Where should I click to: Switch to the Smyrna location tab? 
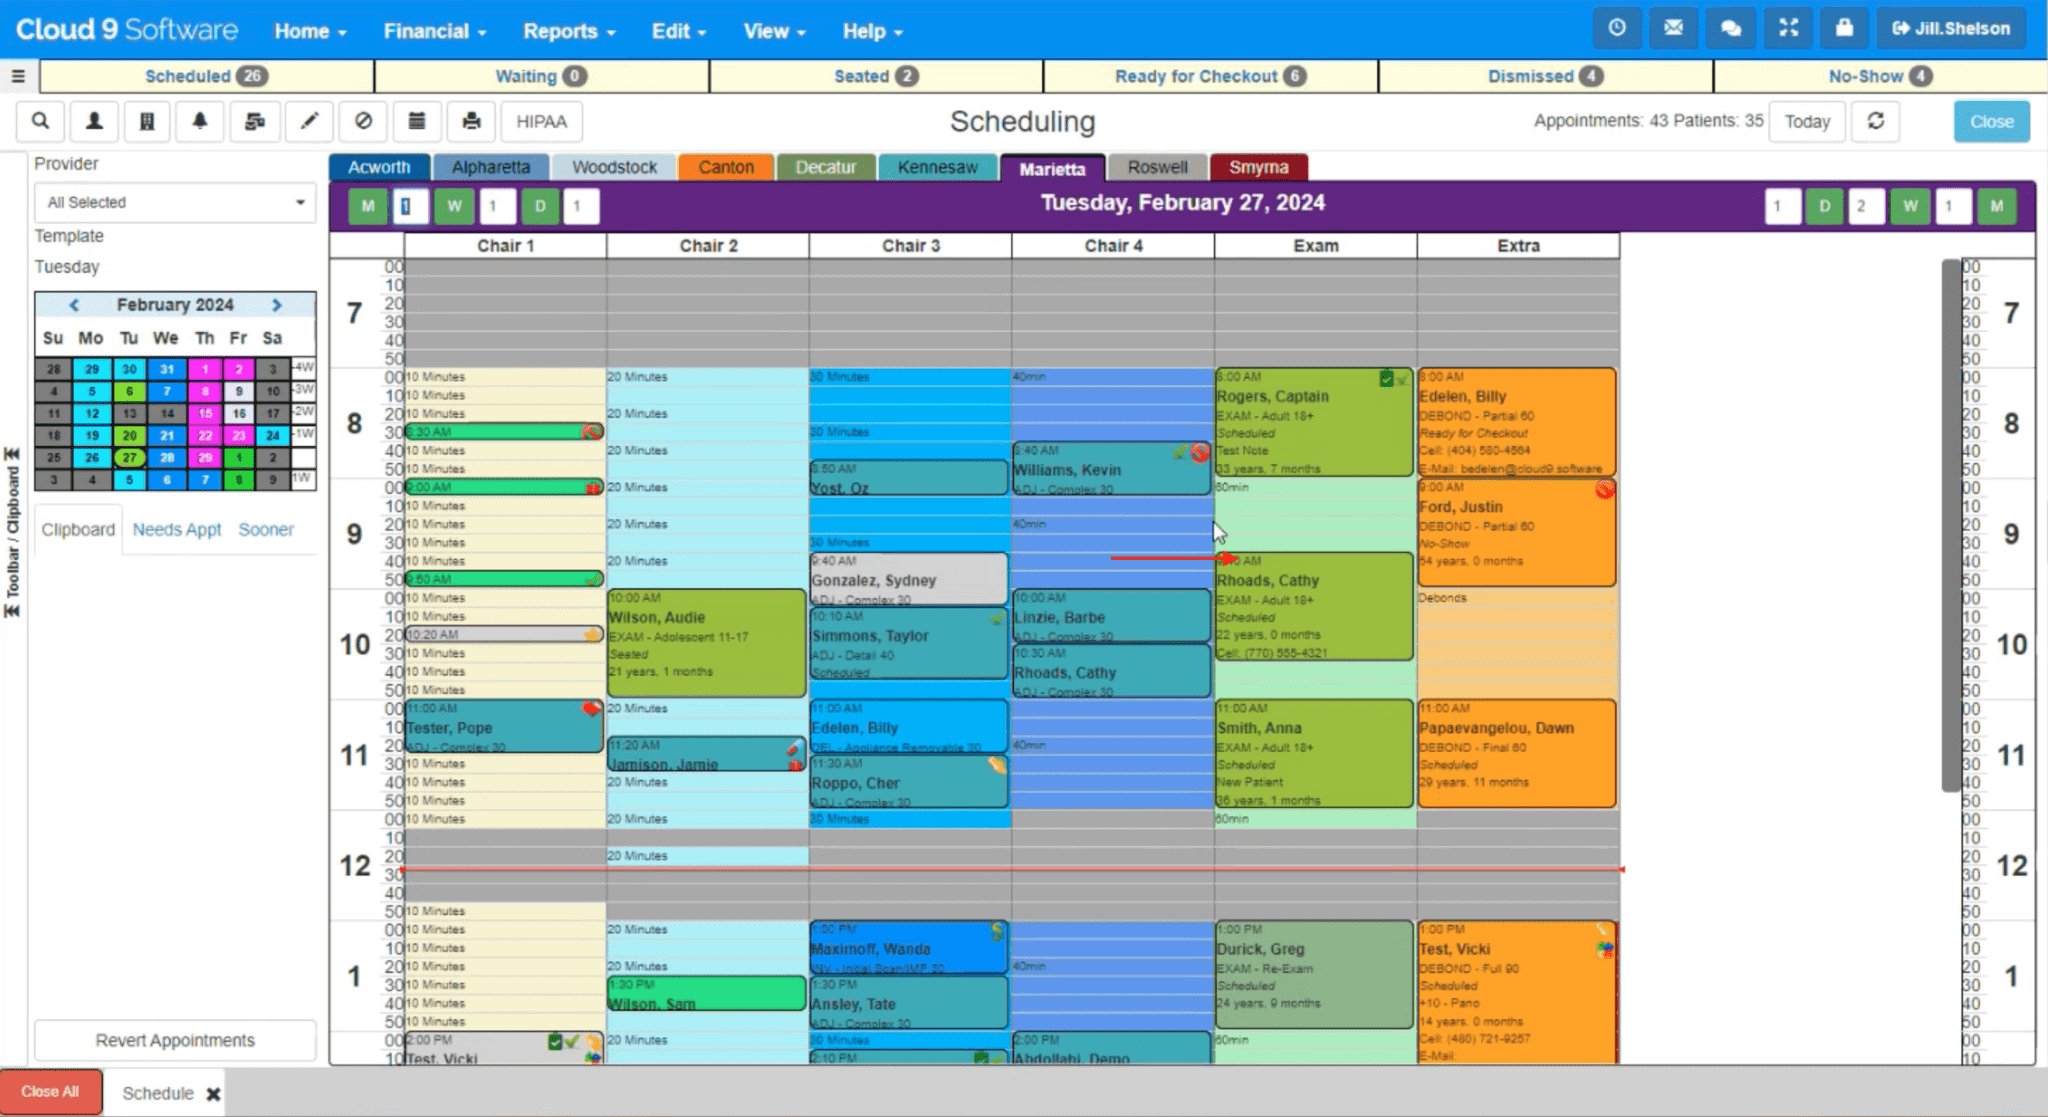(1258, 167)
